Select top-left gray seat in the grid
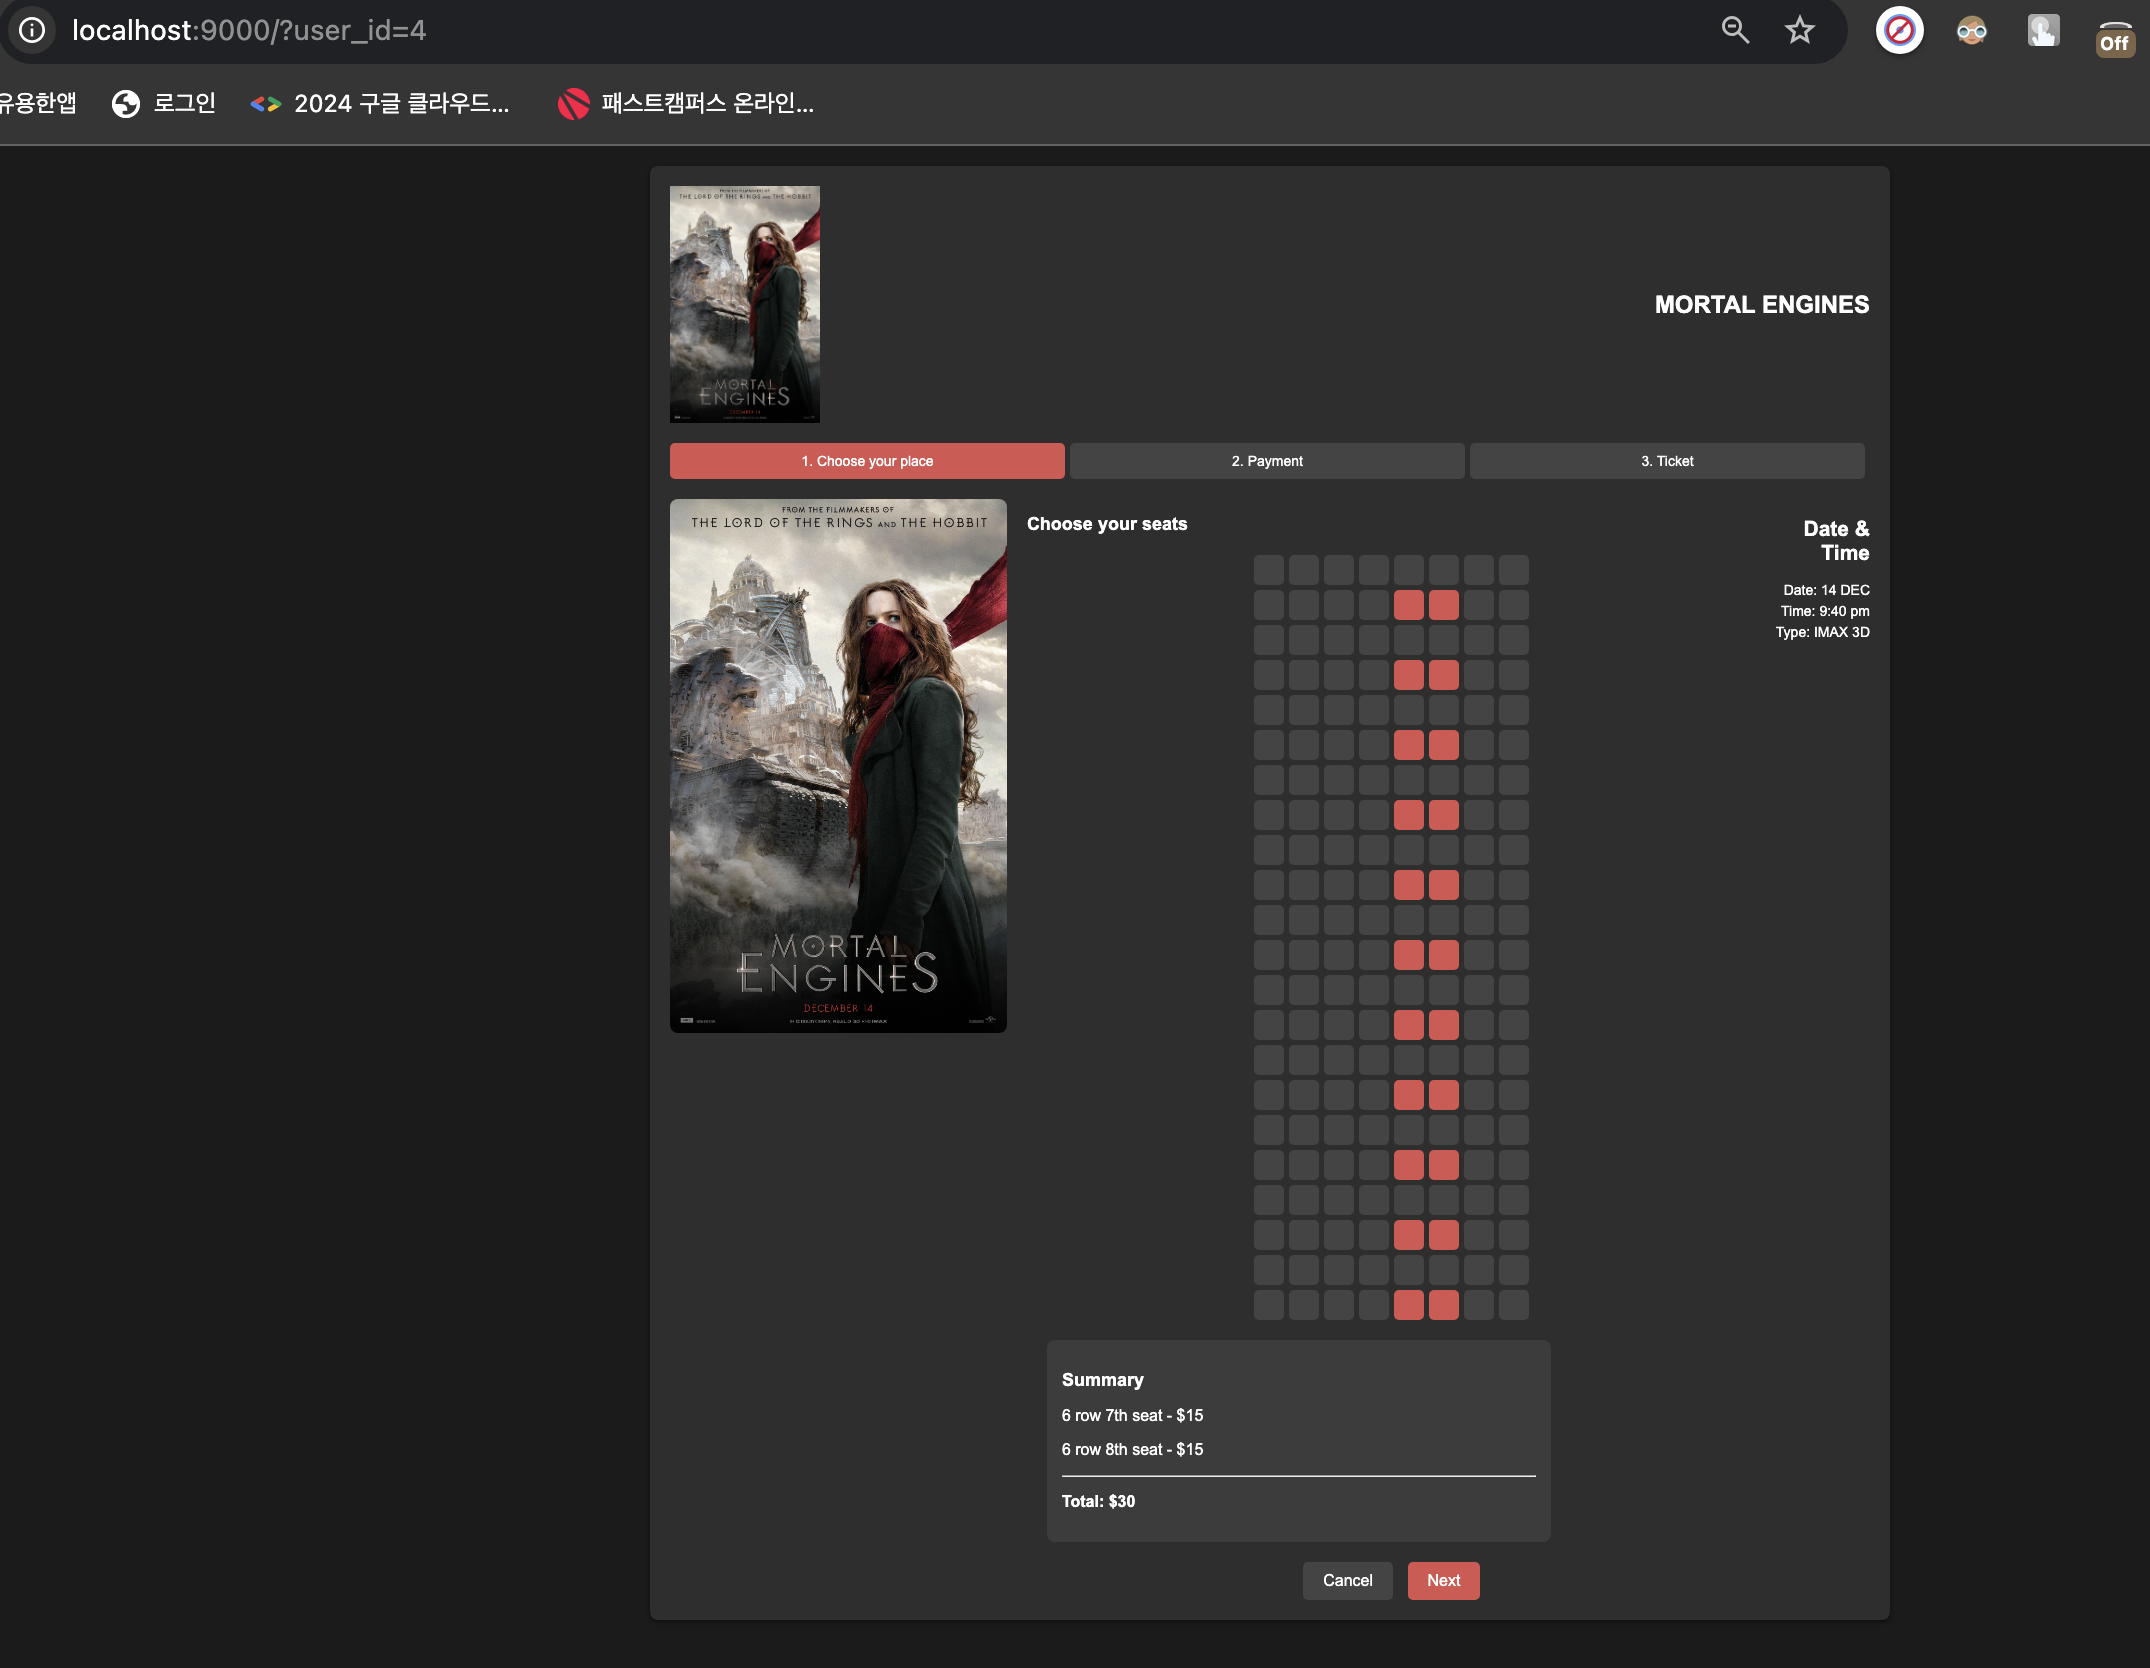2150x1668 pixels. tap(1268, 570)
